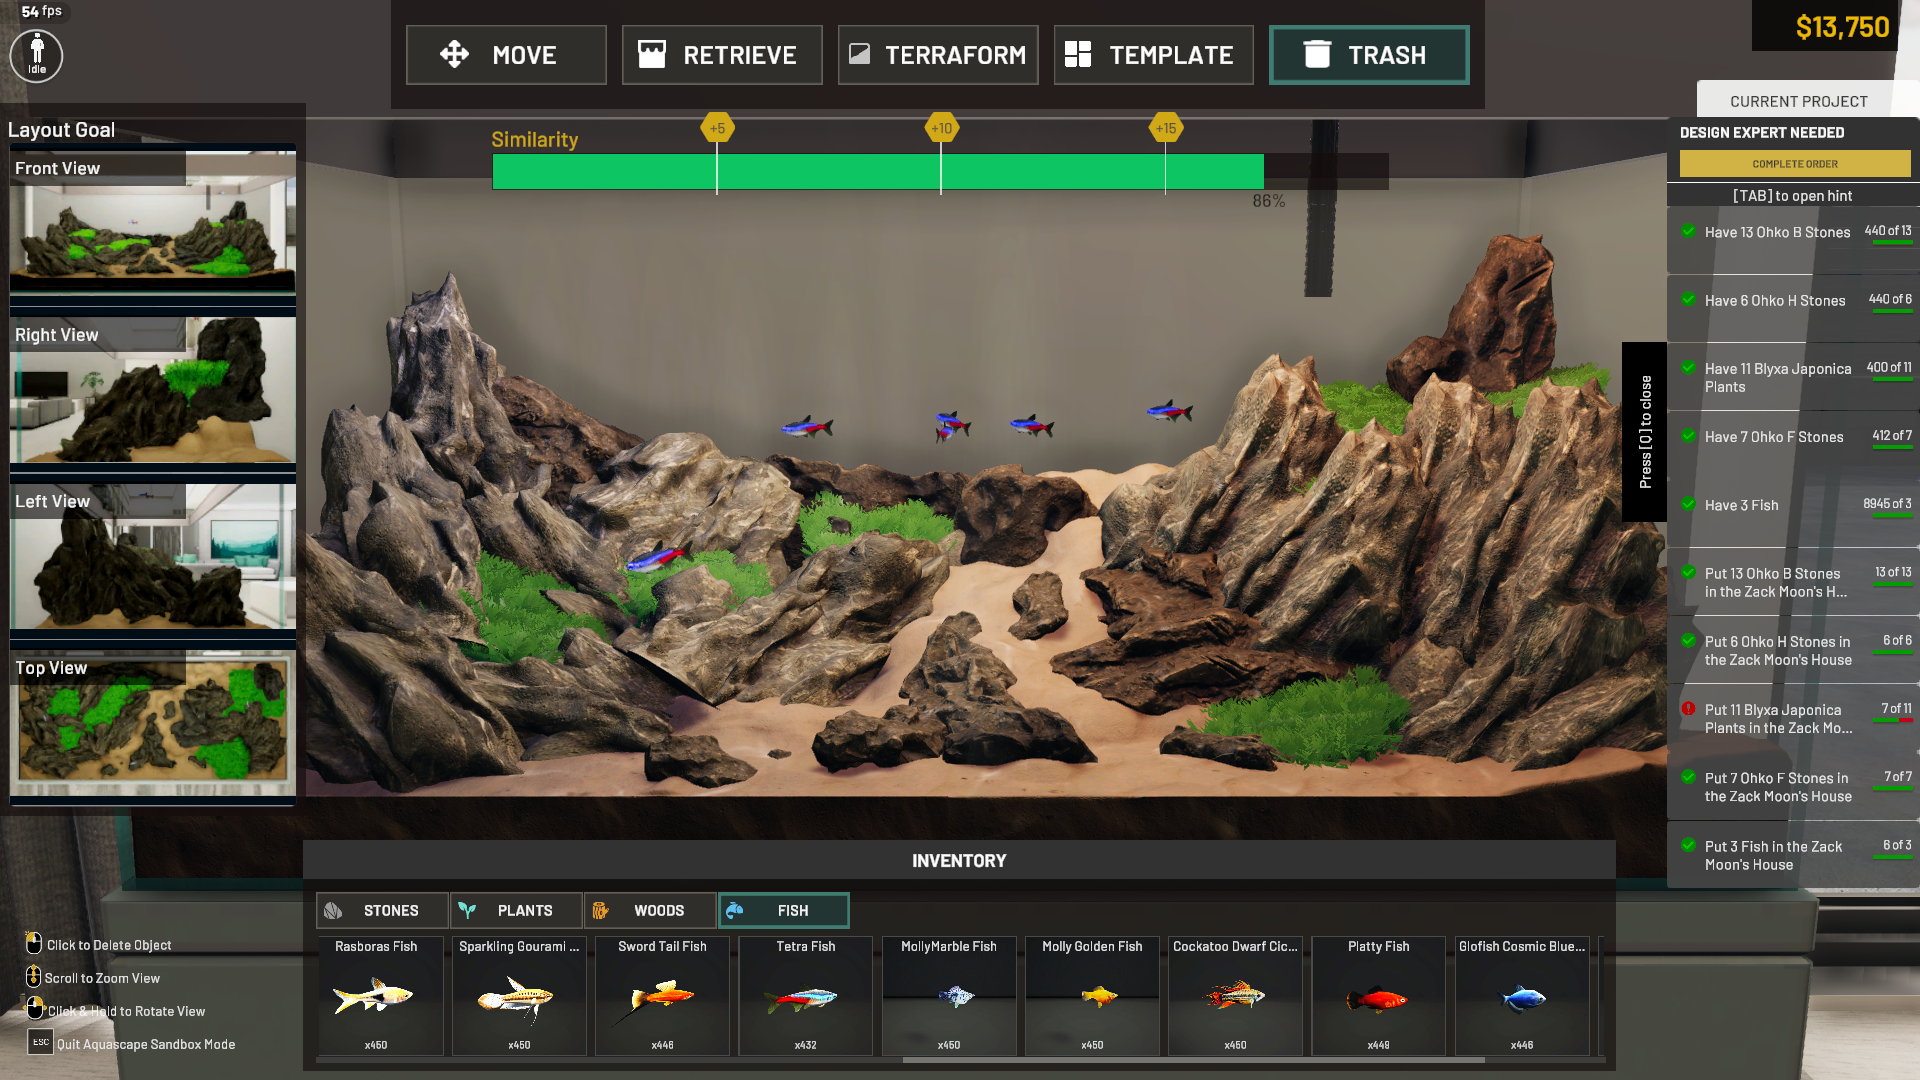Click the red alert on Blyxa Japonica objective

click(x=1688, y=709)
